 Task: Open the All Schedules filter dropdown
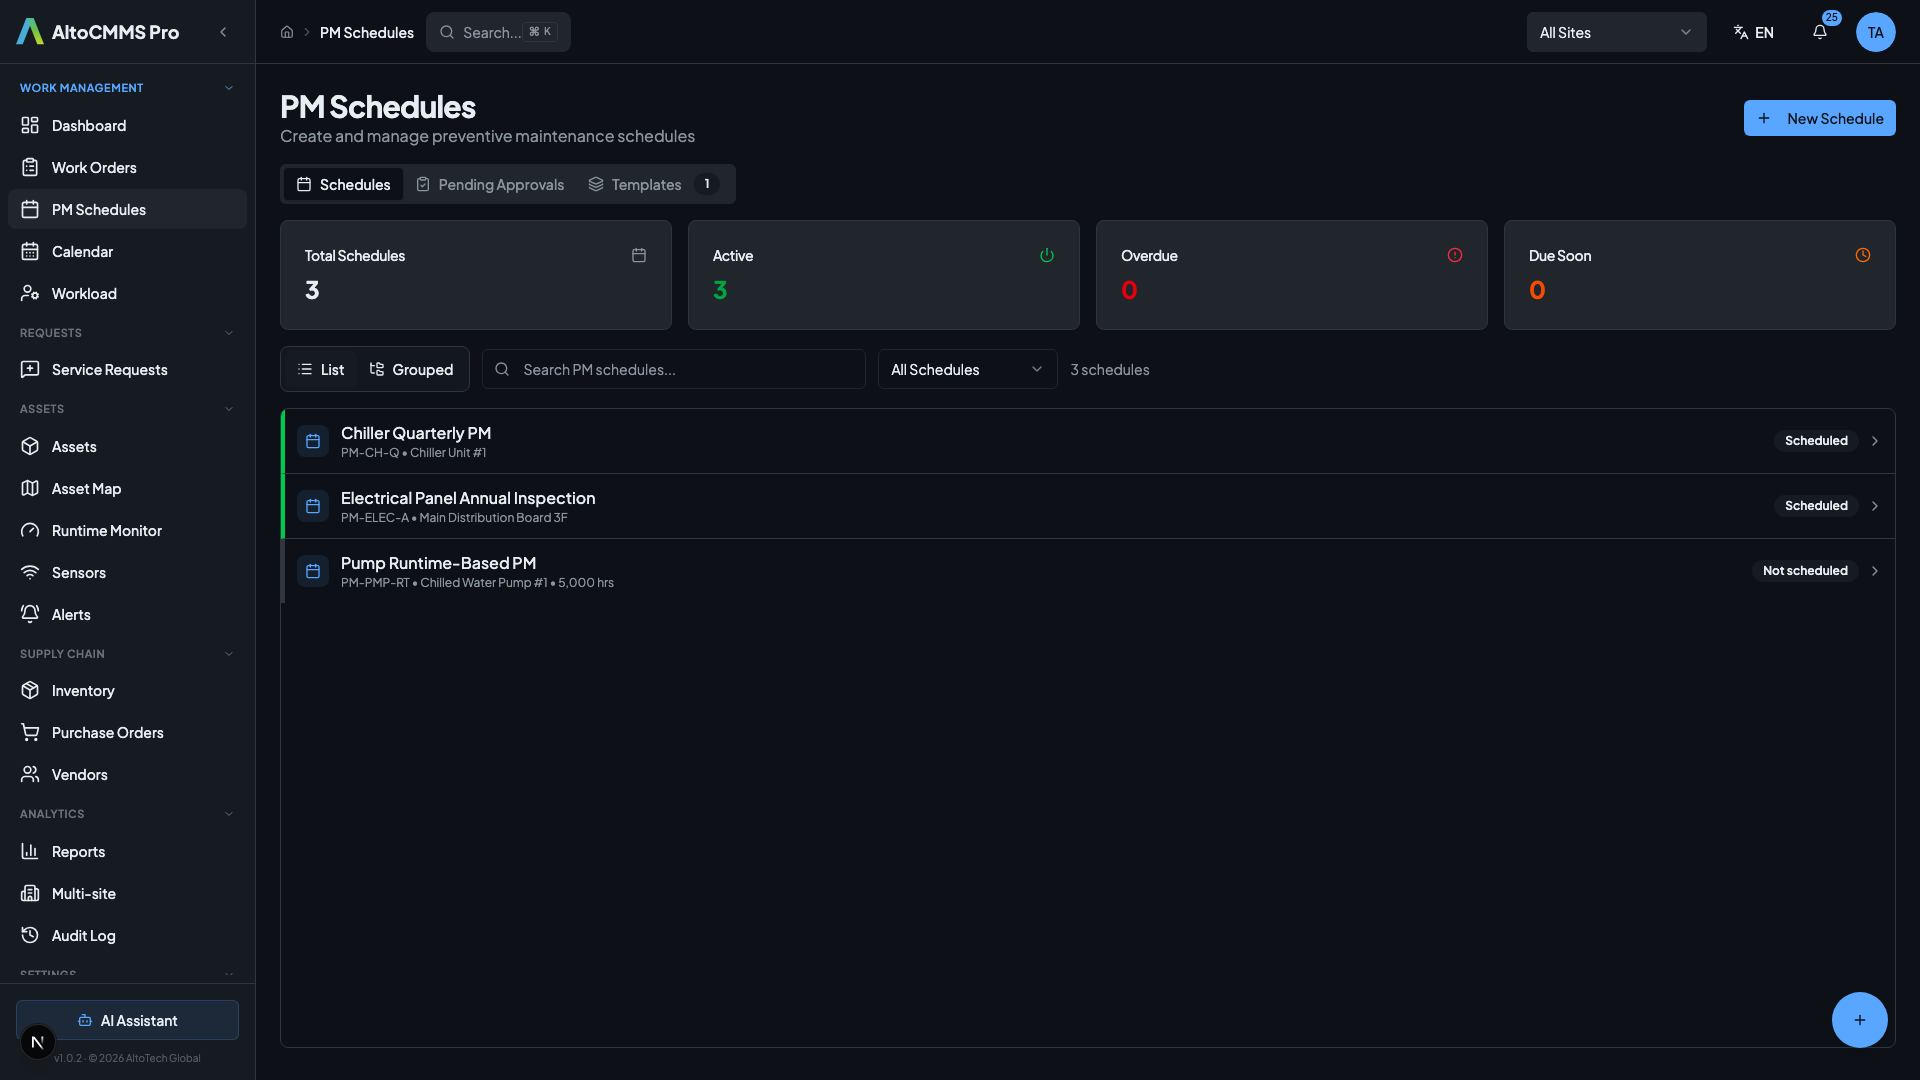click(966, 369)
